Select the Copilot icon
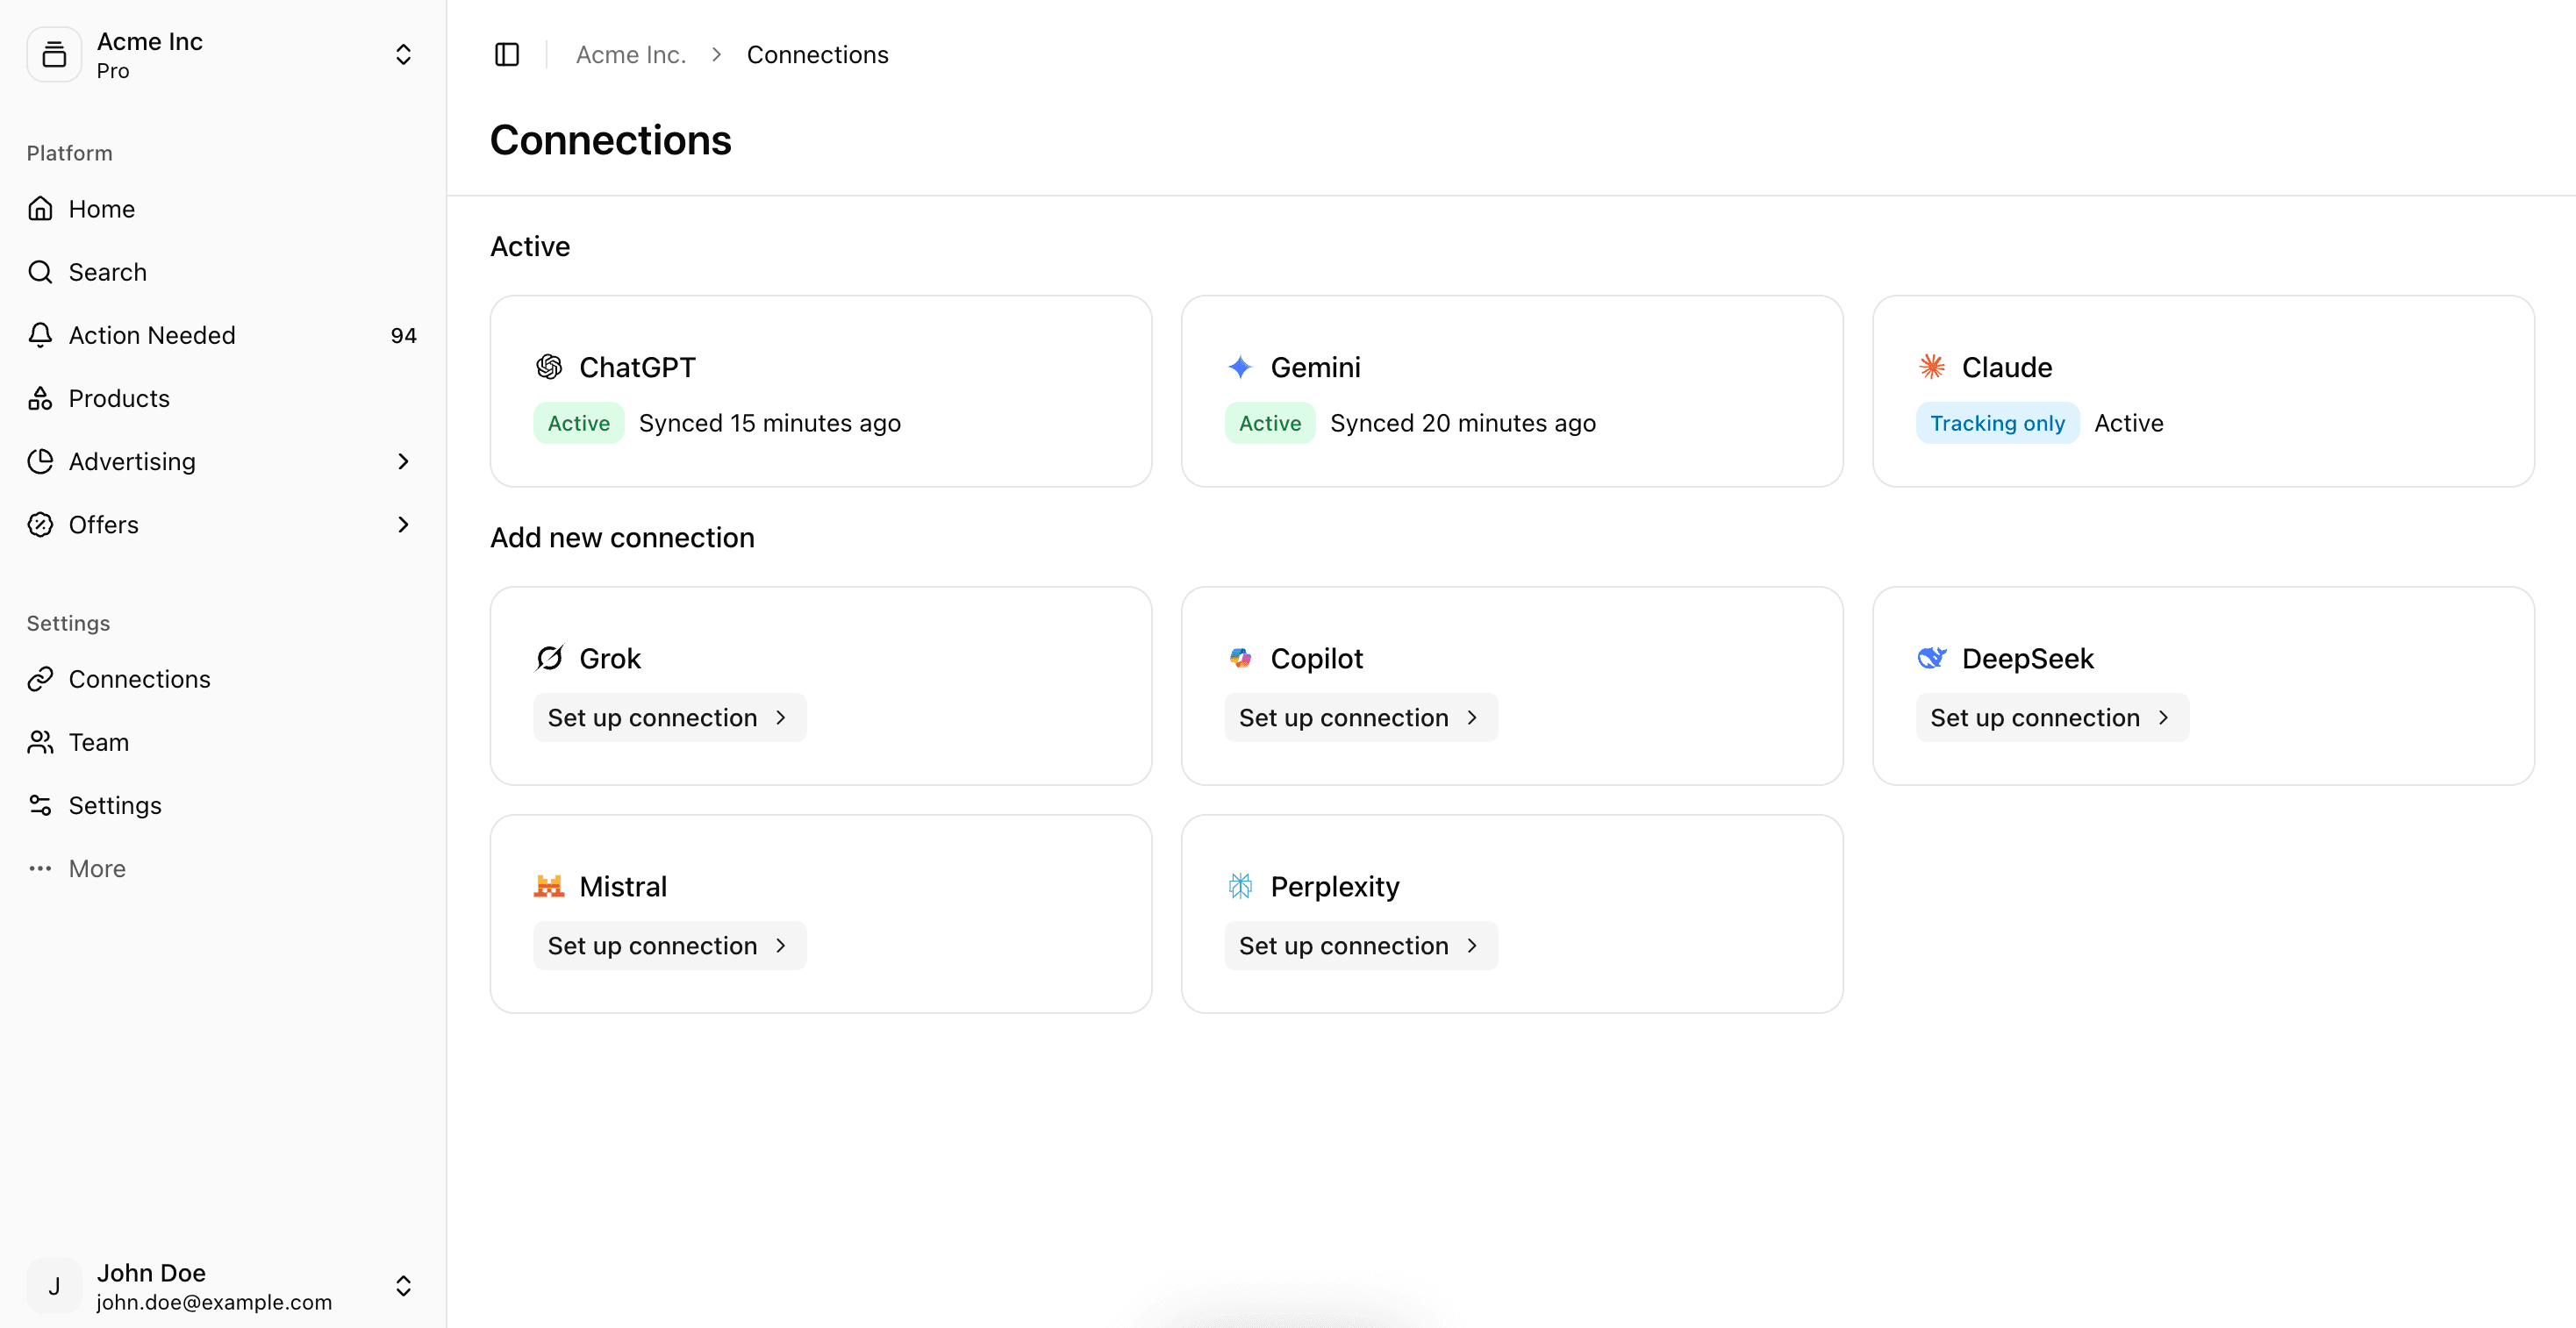The image size is (2576, 1328). click(x=1240, y=657)
